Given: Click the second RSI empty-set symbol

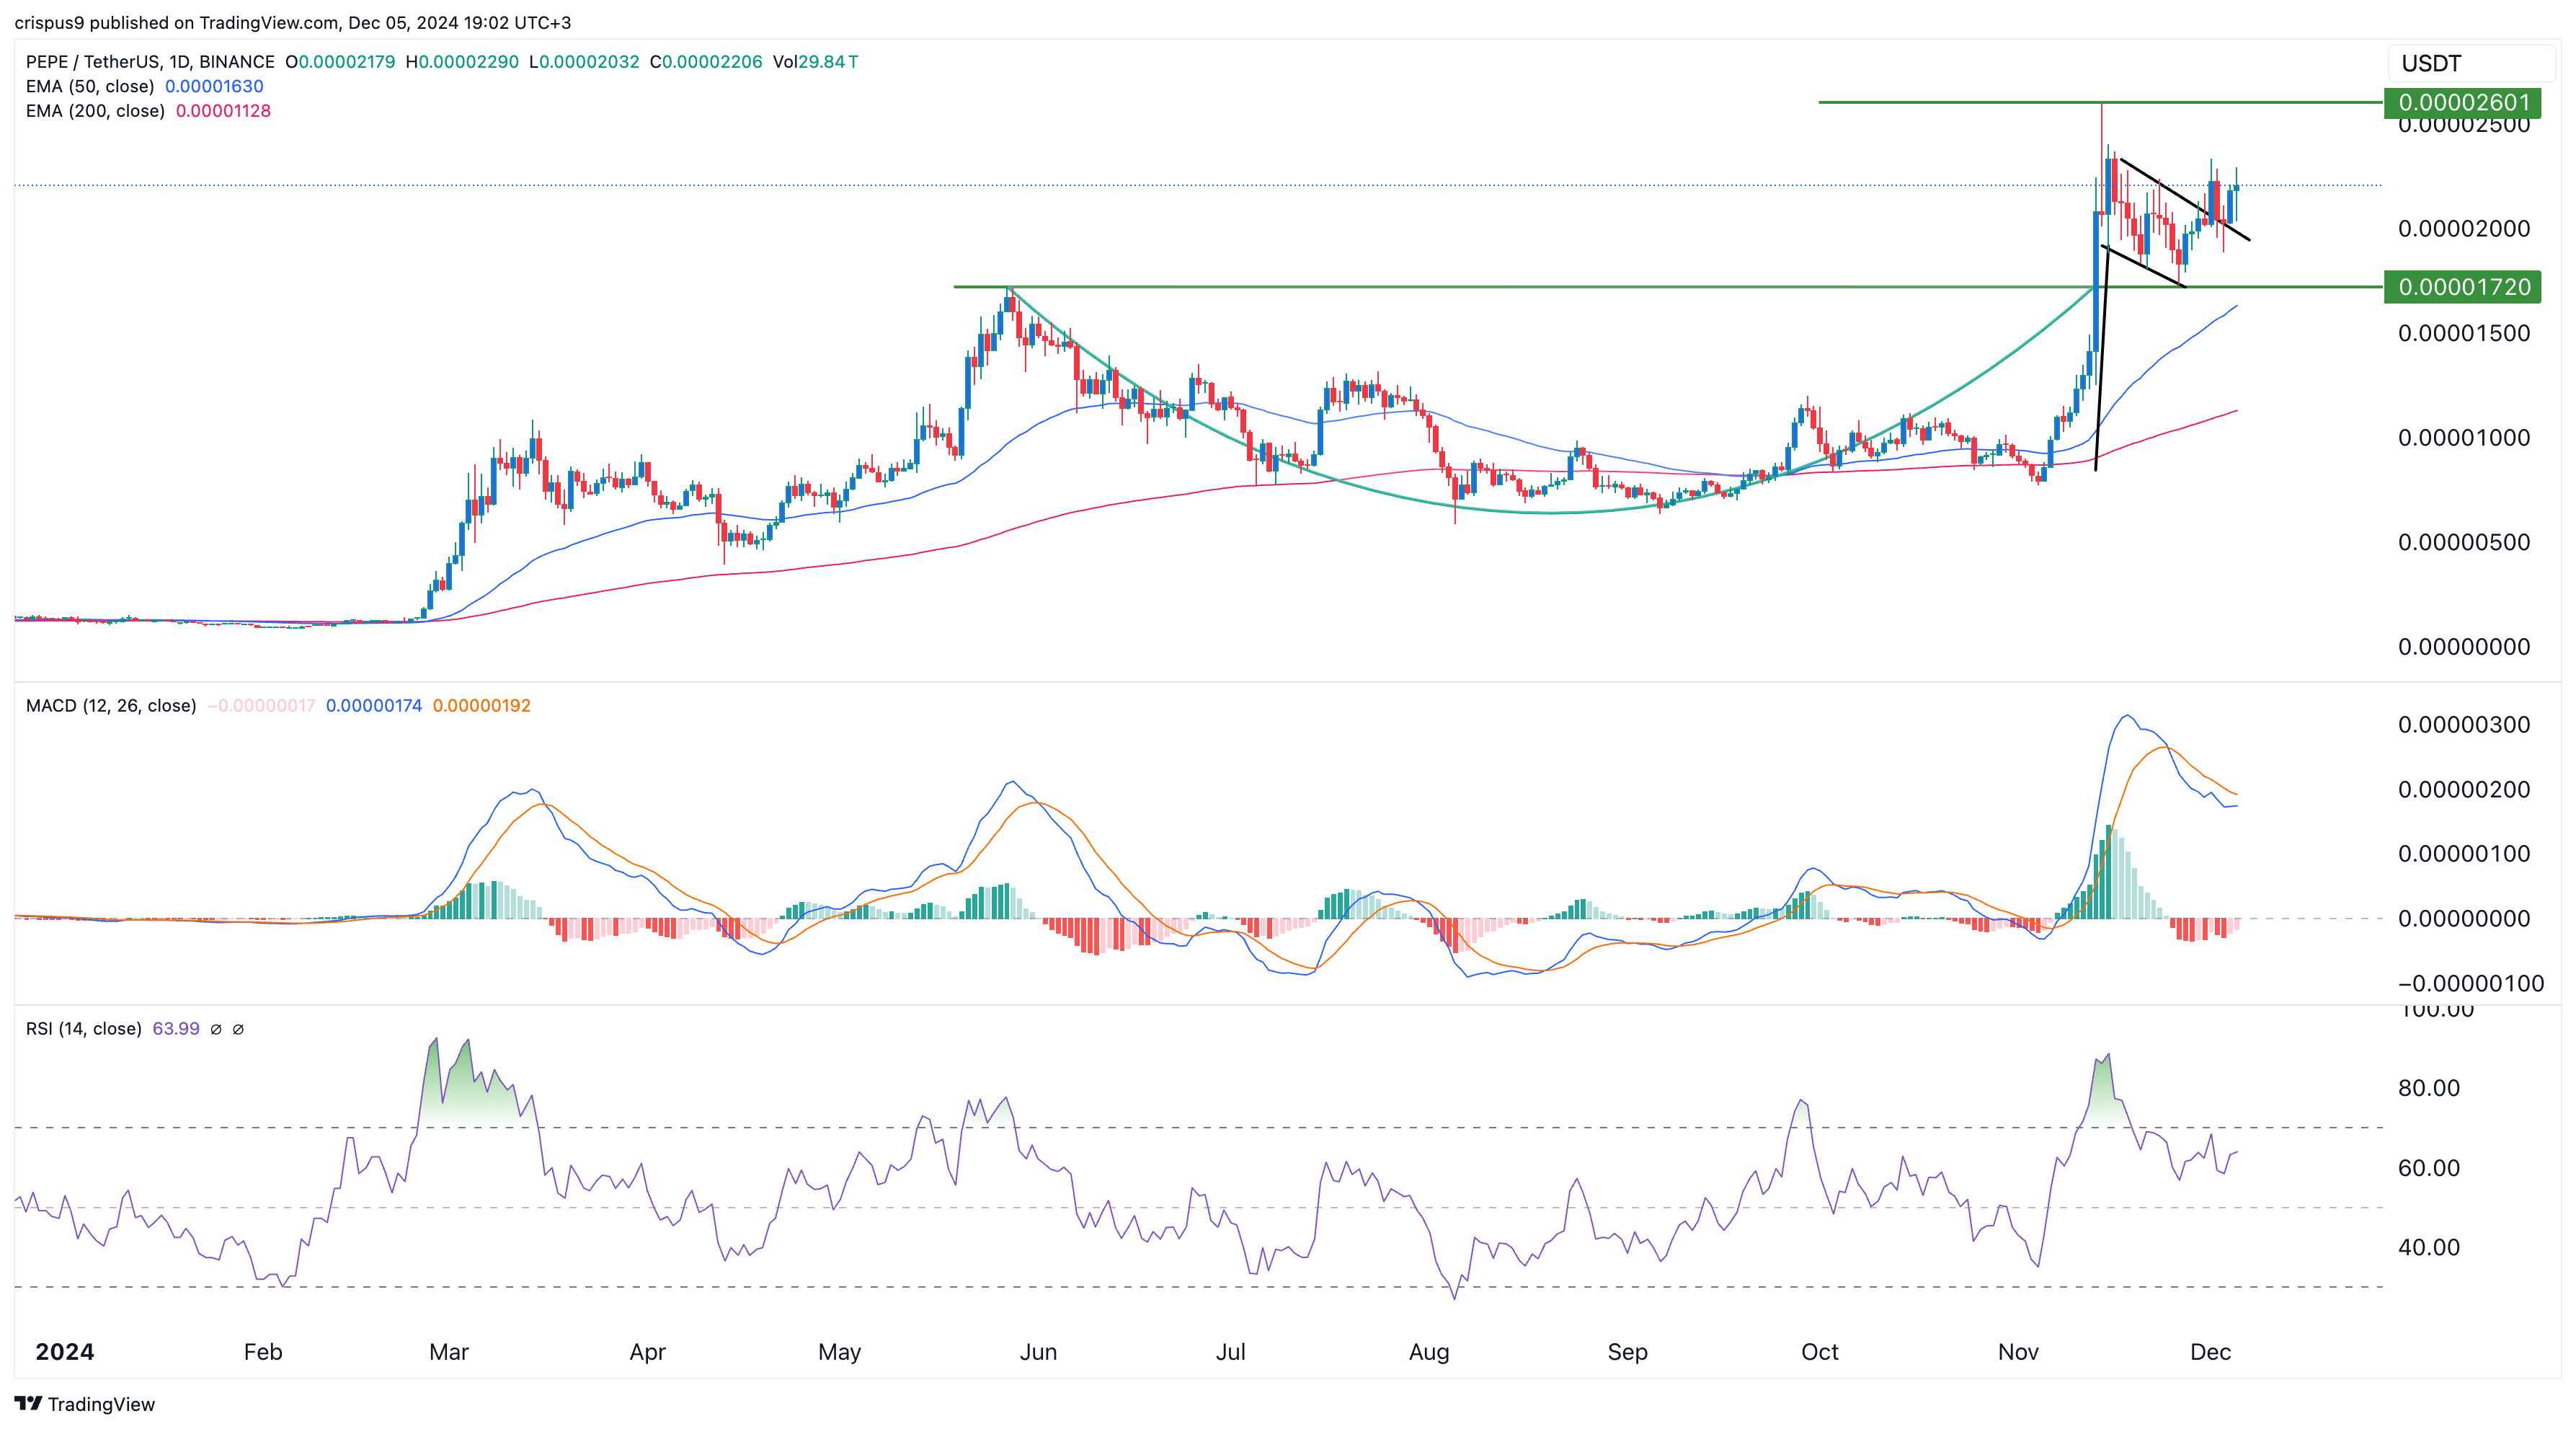Looking at the screenshot, I should pyautogui.click(x=238, y=1029).
